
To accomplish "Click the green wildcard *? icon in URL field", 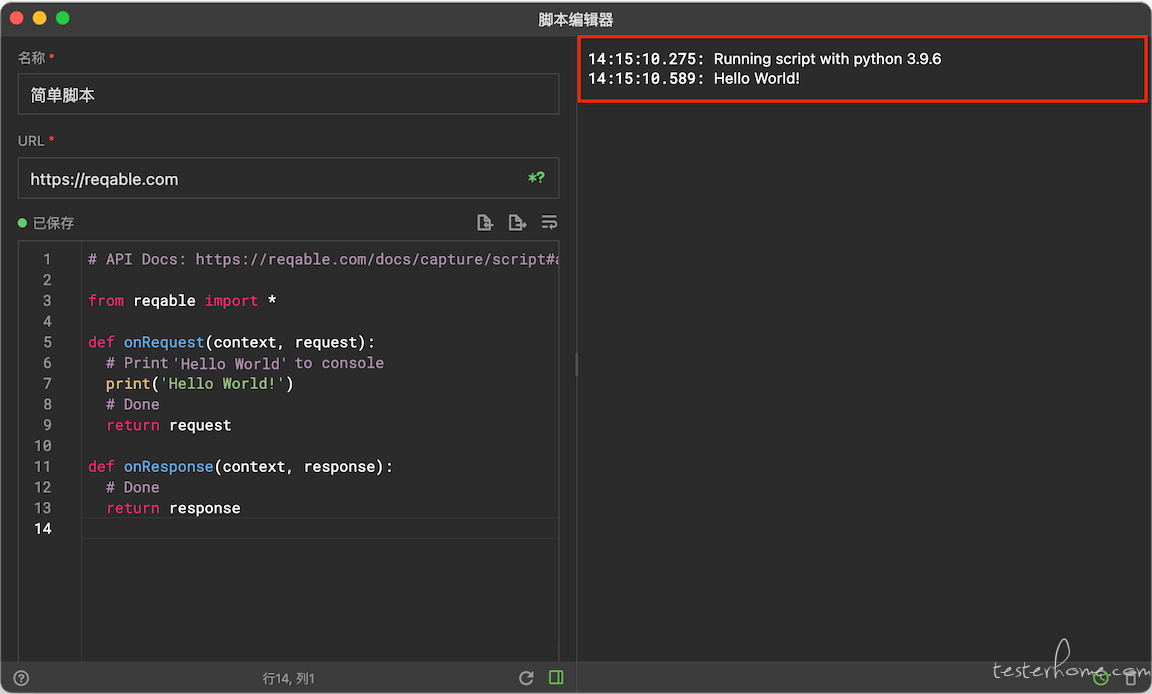I will click(536, 178).
